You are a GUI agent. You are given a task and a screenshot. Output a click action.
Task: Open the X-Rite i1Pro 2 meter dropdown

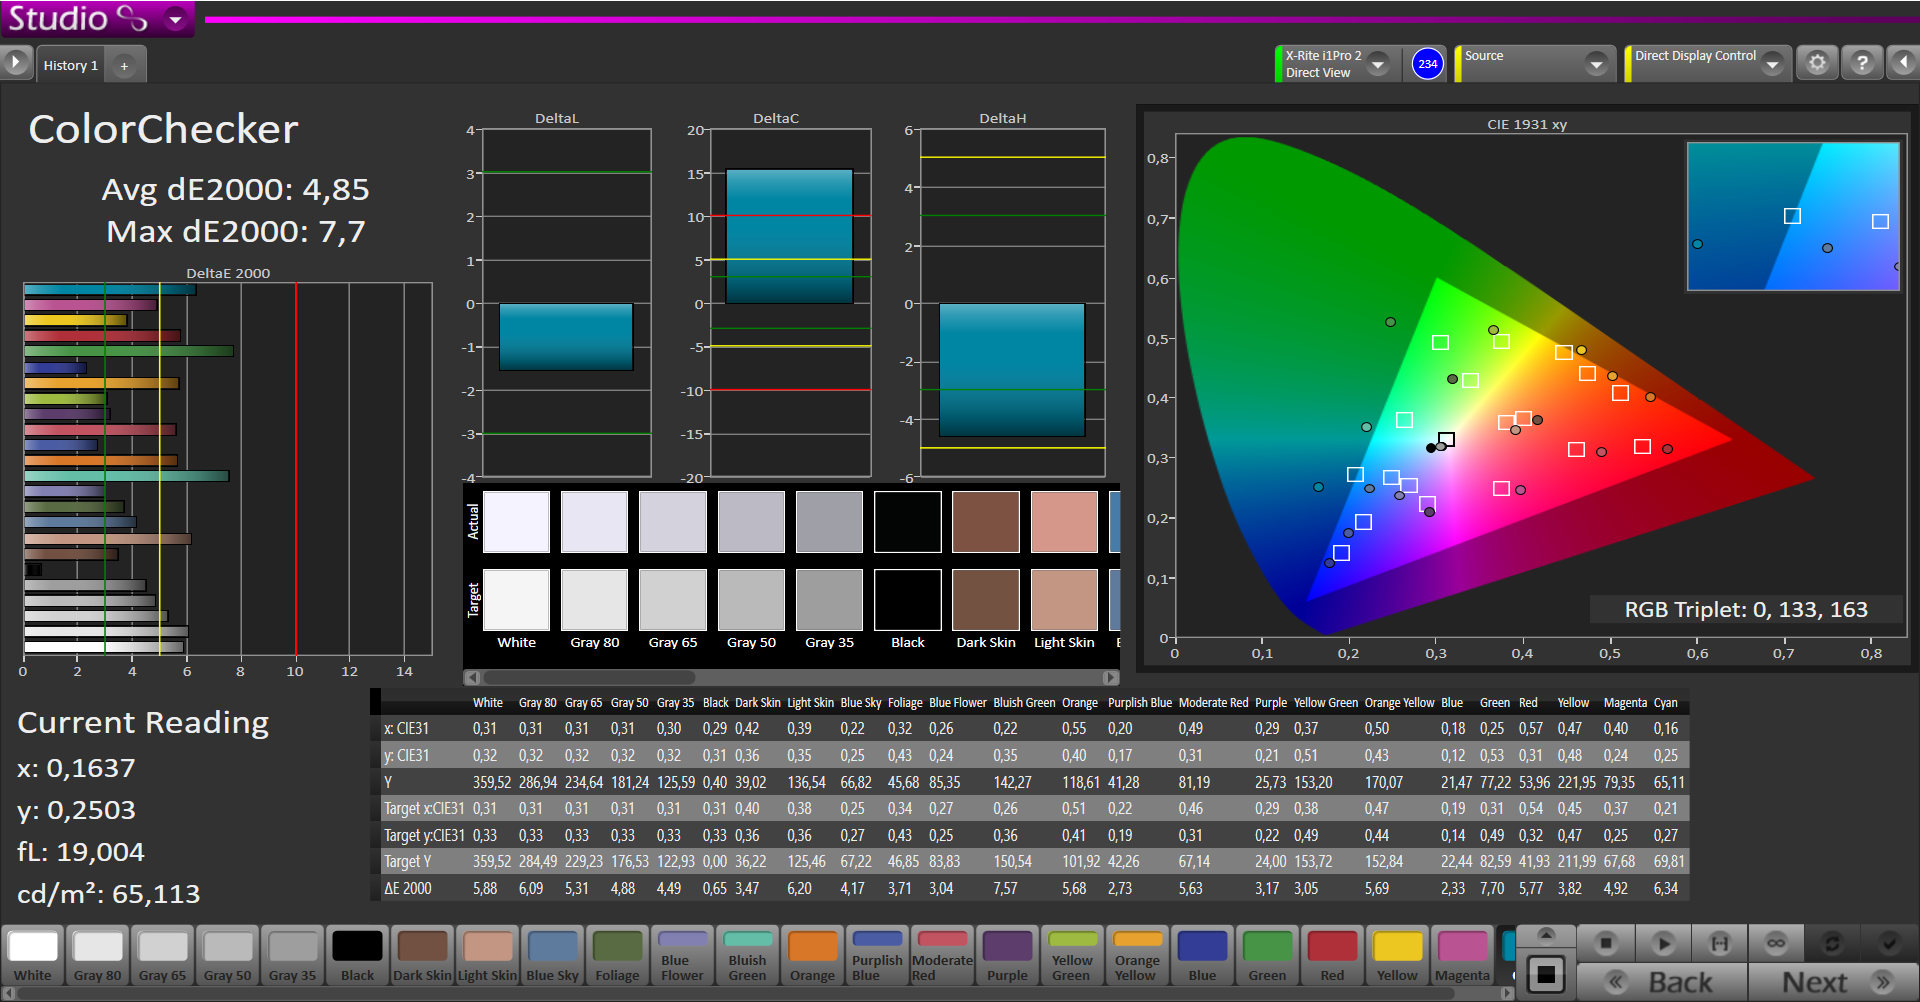[x=1378, y=64]
